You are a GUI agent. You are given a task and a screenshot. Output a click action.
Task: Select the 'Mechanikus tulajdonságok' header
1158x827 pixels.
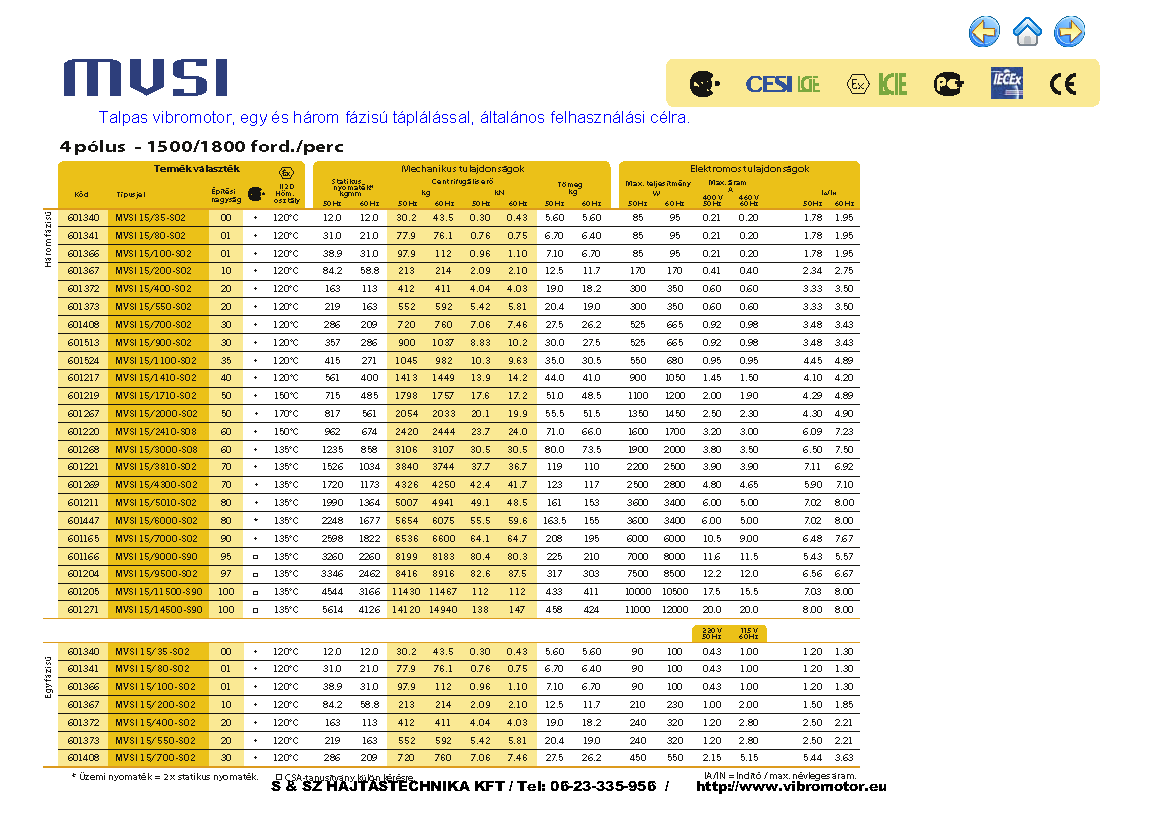pyautogui.click(x=462, y=169)
